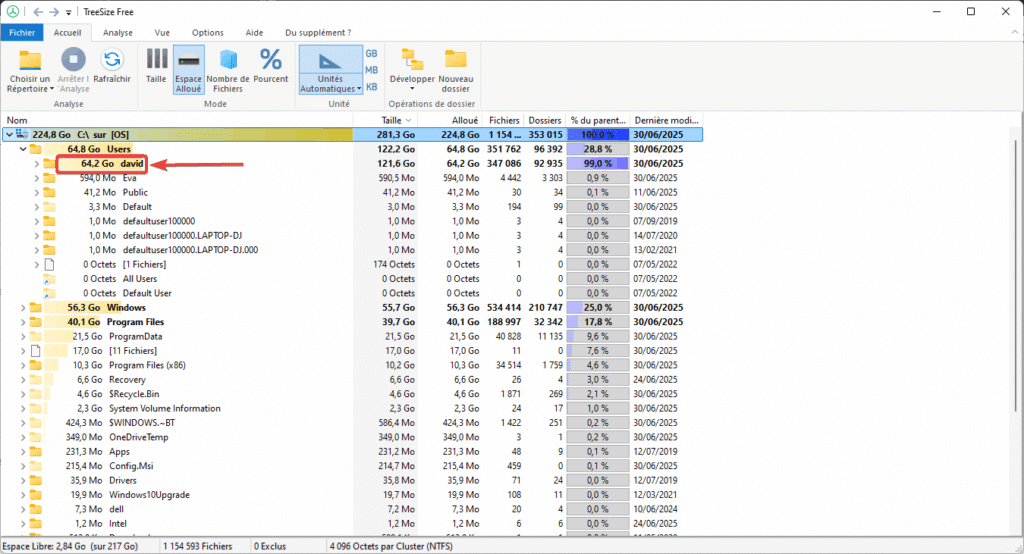Open the Choisir un Répertoire dropdown arrow
Viewport: 1024px width, 554px height.
52,89
